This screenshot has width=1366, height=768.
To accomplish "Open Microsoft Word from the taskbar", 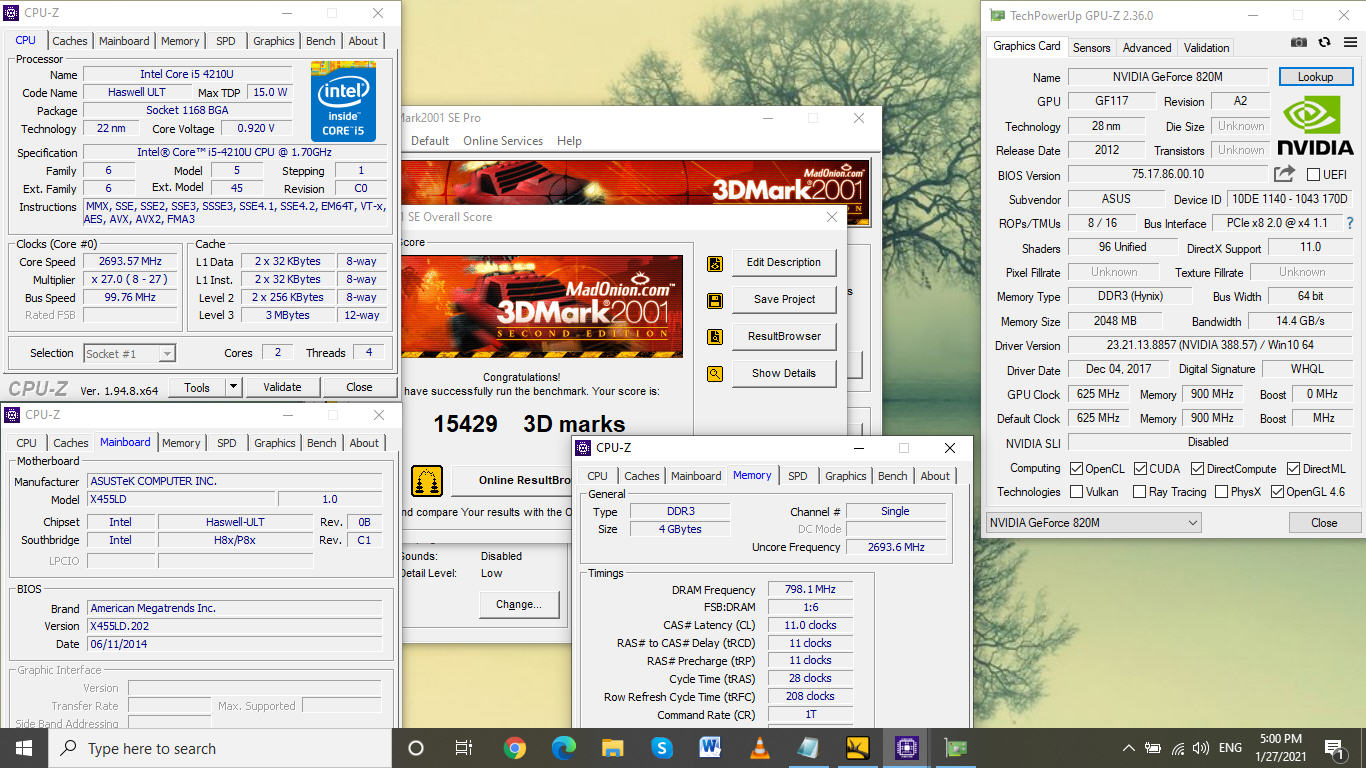I will click(x=710, y=747).
